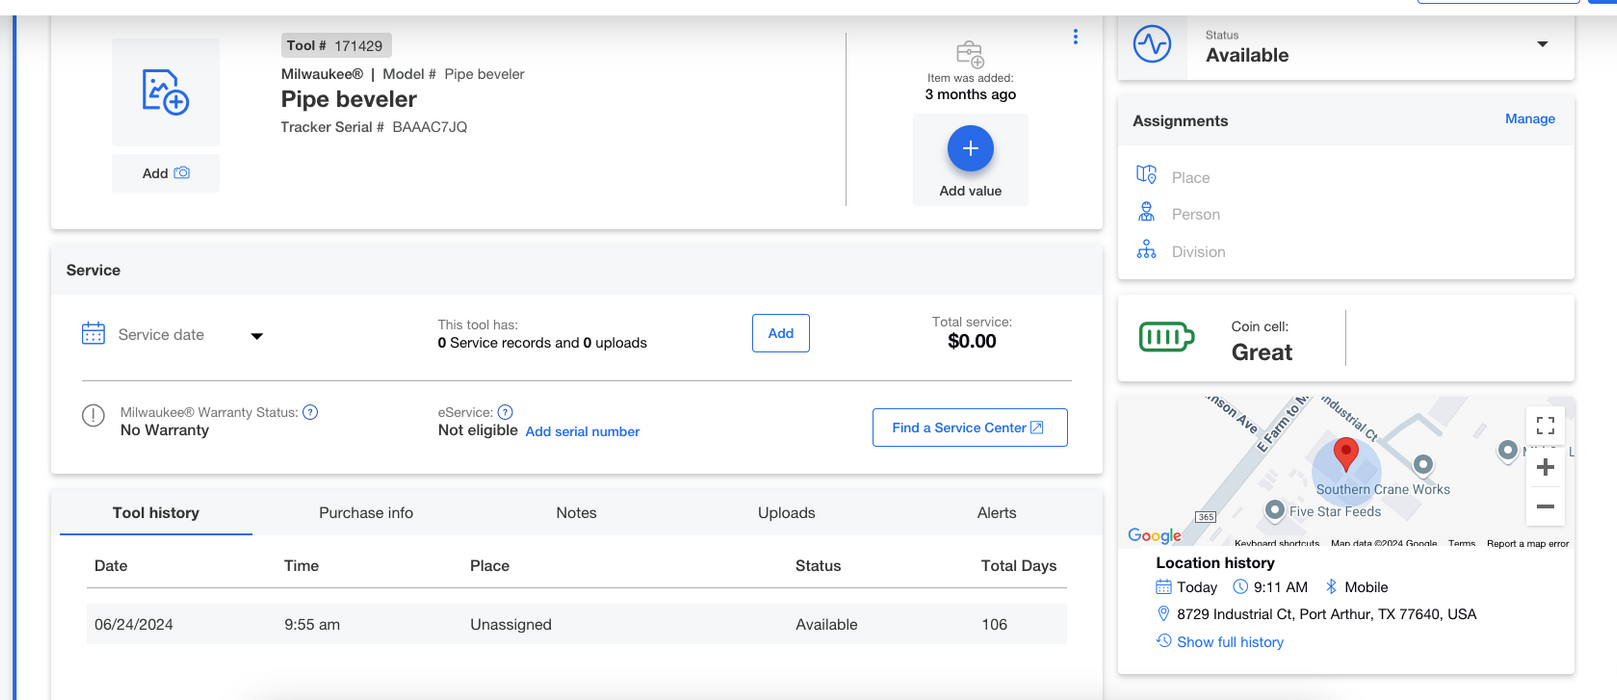Viewport: 1617px width, 700px height.
Task: Click the Add serial number link
Action: coord(582,432)
